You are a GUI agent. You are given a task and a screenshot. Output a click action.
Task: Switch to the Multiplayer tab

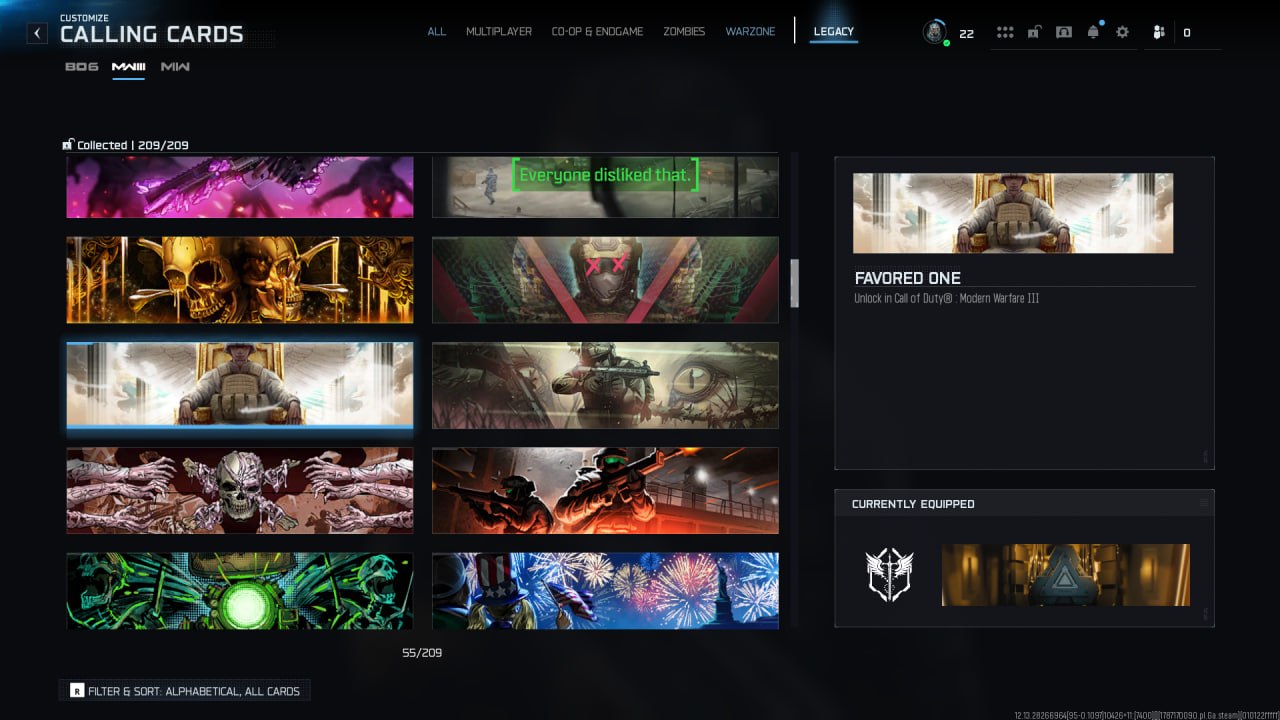click(x=499, y=32)
